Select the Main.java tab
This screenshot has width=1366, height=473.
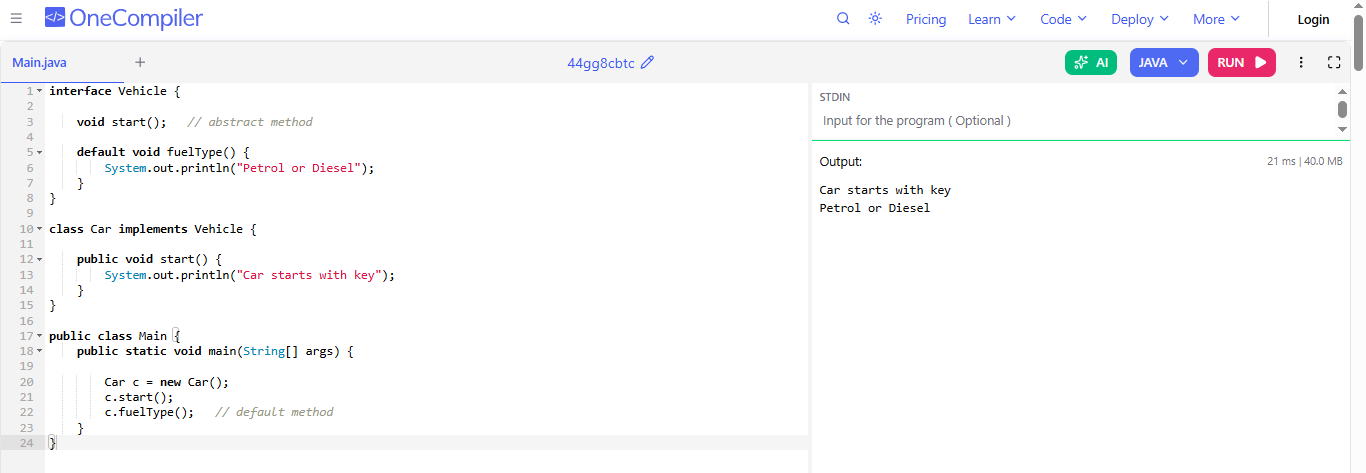[40, 62]
